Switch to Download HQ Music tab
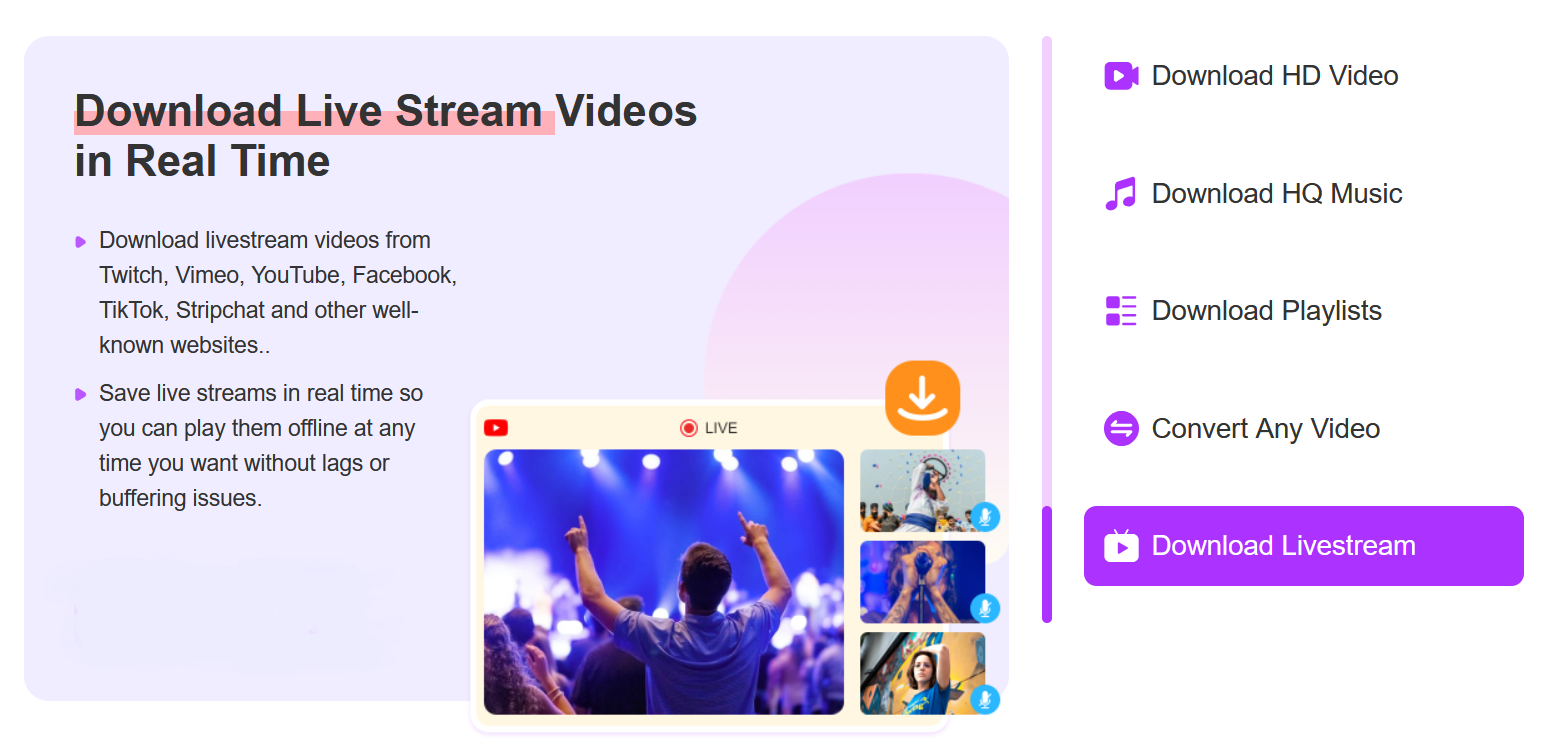The height and width of the screenshot is (749, 1551). point(1304,193)
